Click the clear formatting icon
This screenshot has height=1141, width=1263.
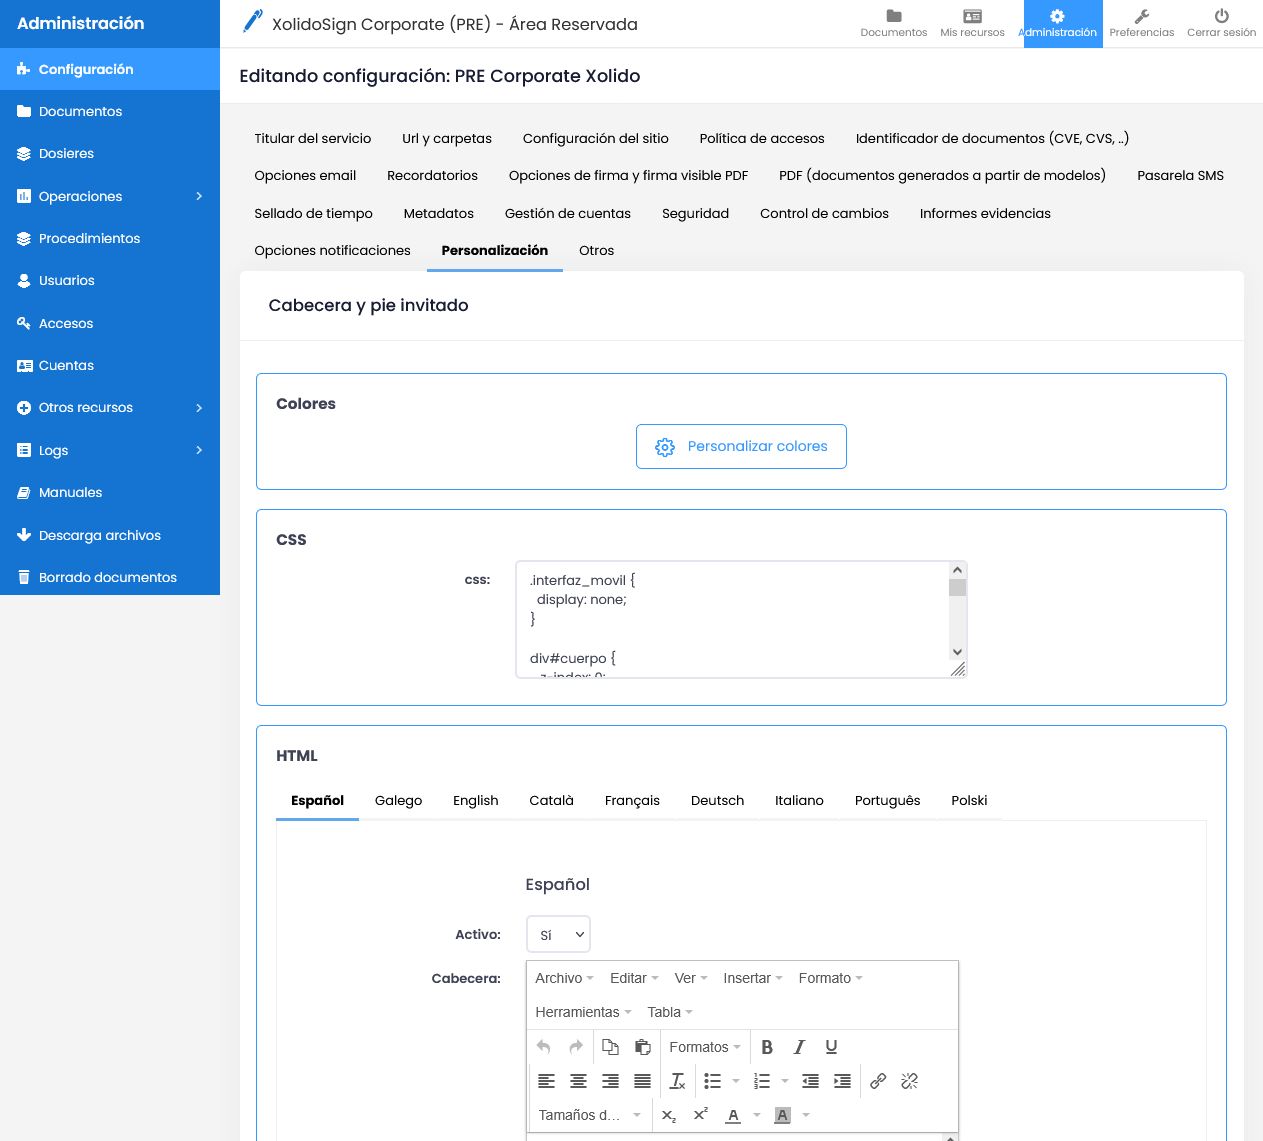coord(677,1081)
